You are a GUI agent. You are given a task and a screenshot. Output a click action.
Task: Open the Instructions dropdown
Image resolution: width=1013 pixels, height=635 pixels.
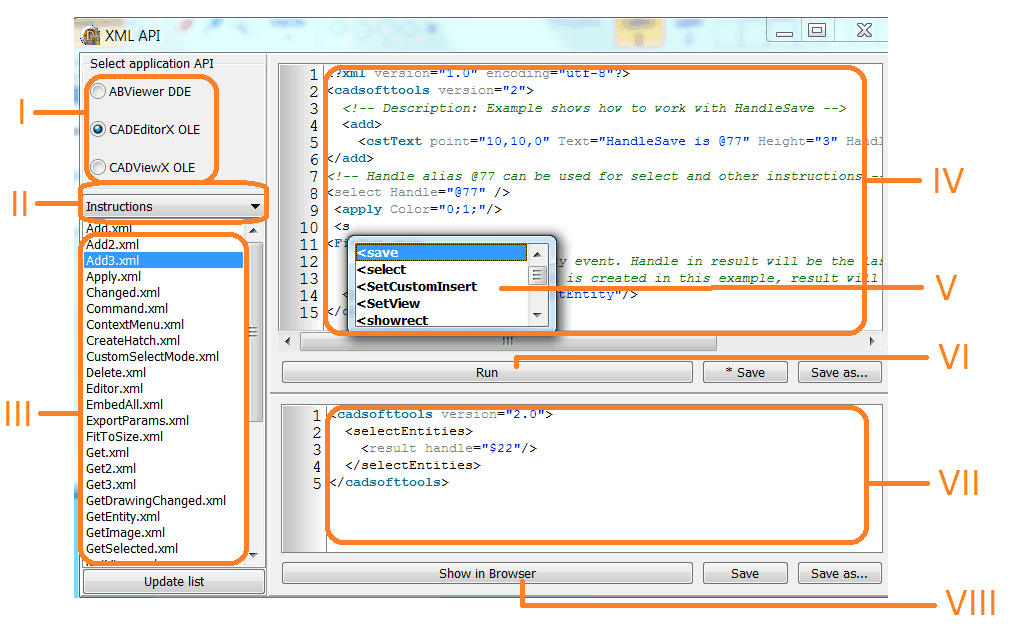pos(172,207)
